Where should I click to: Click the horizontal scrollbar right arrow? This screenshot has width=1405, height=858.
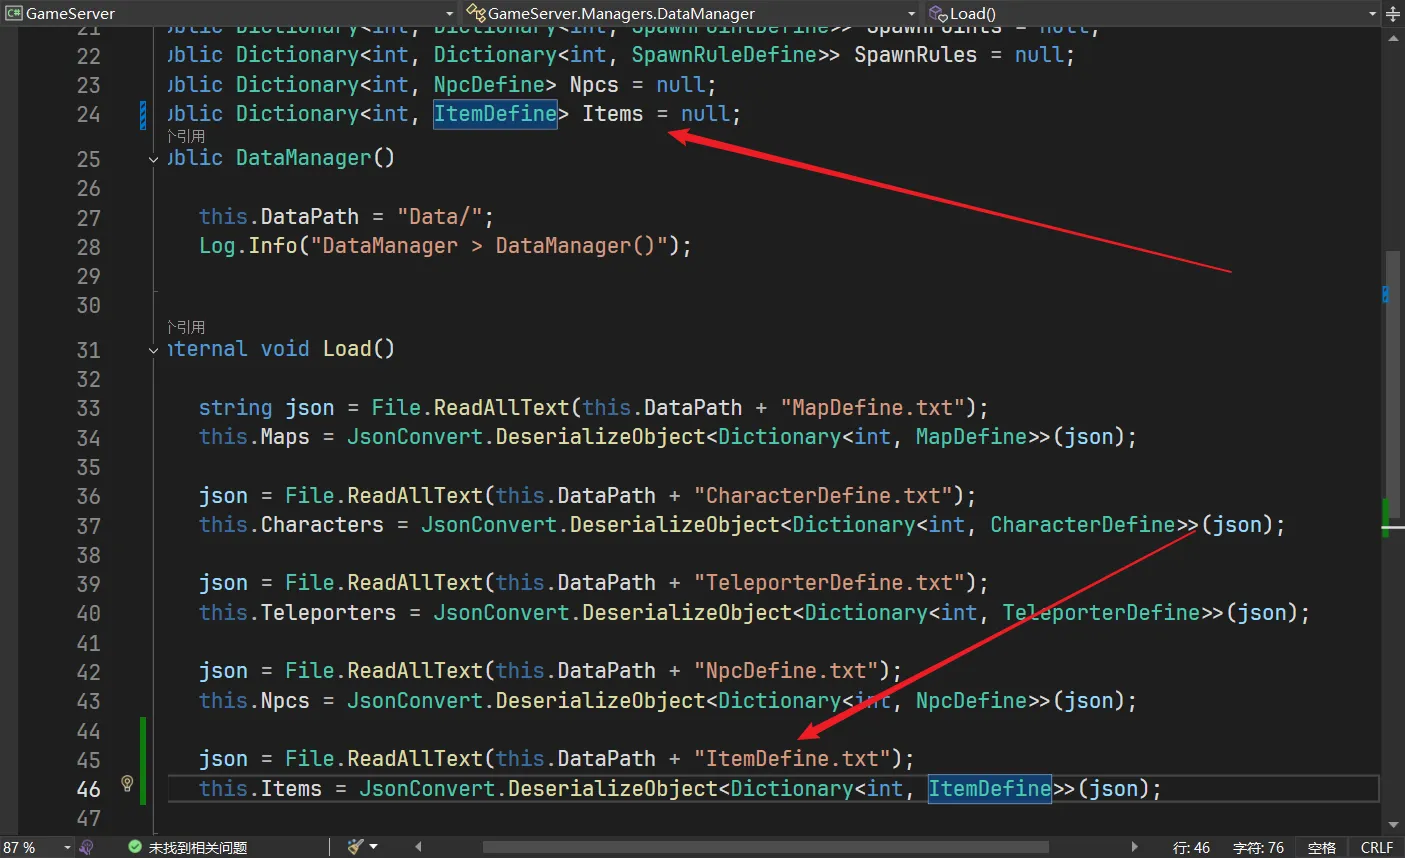pos(1134,847)
